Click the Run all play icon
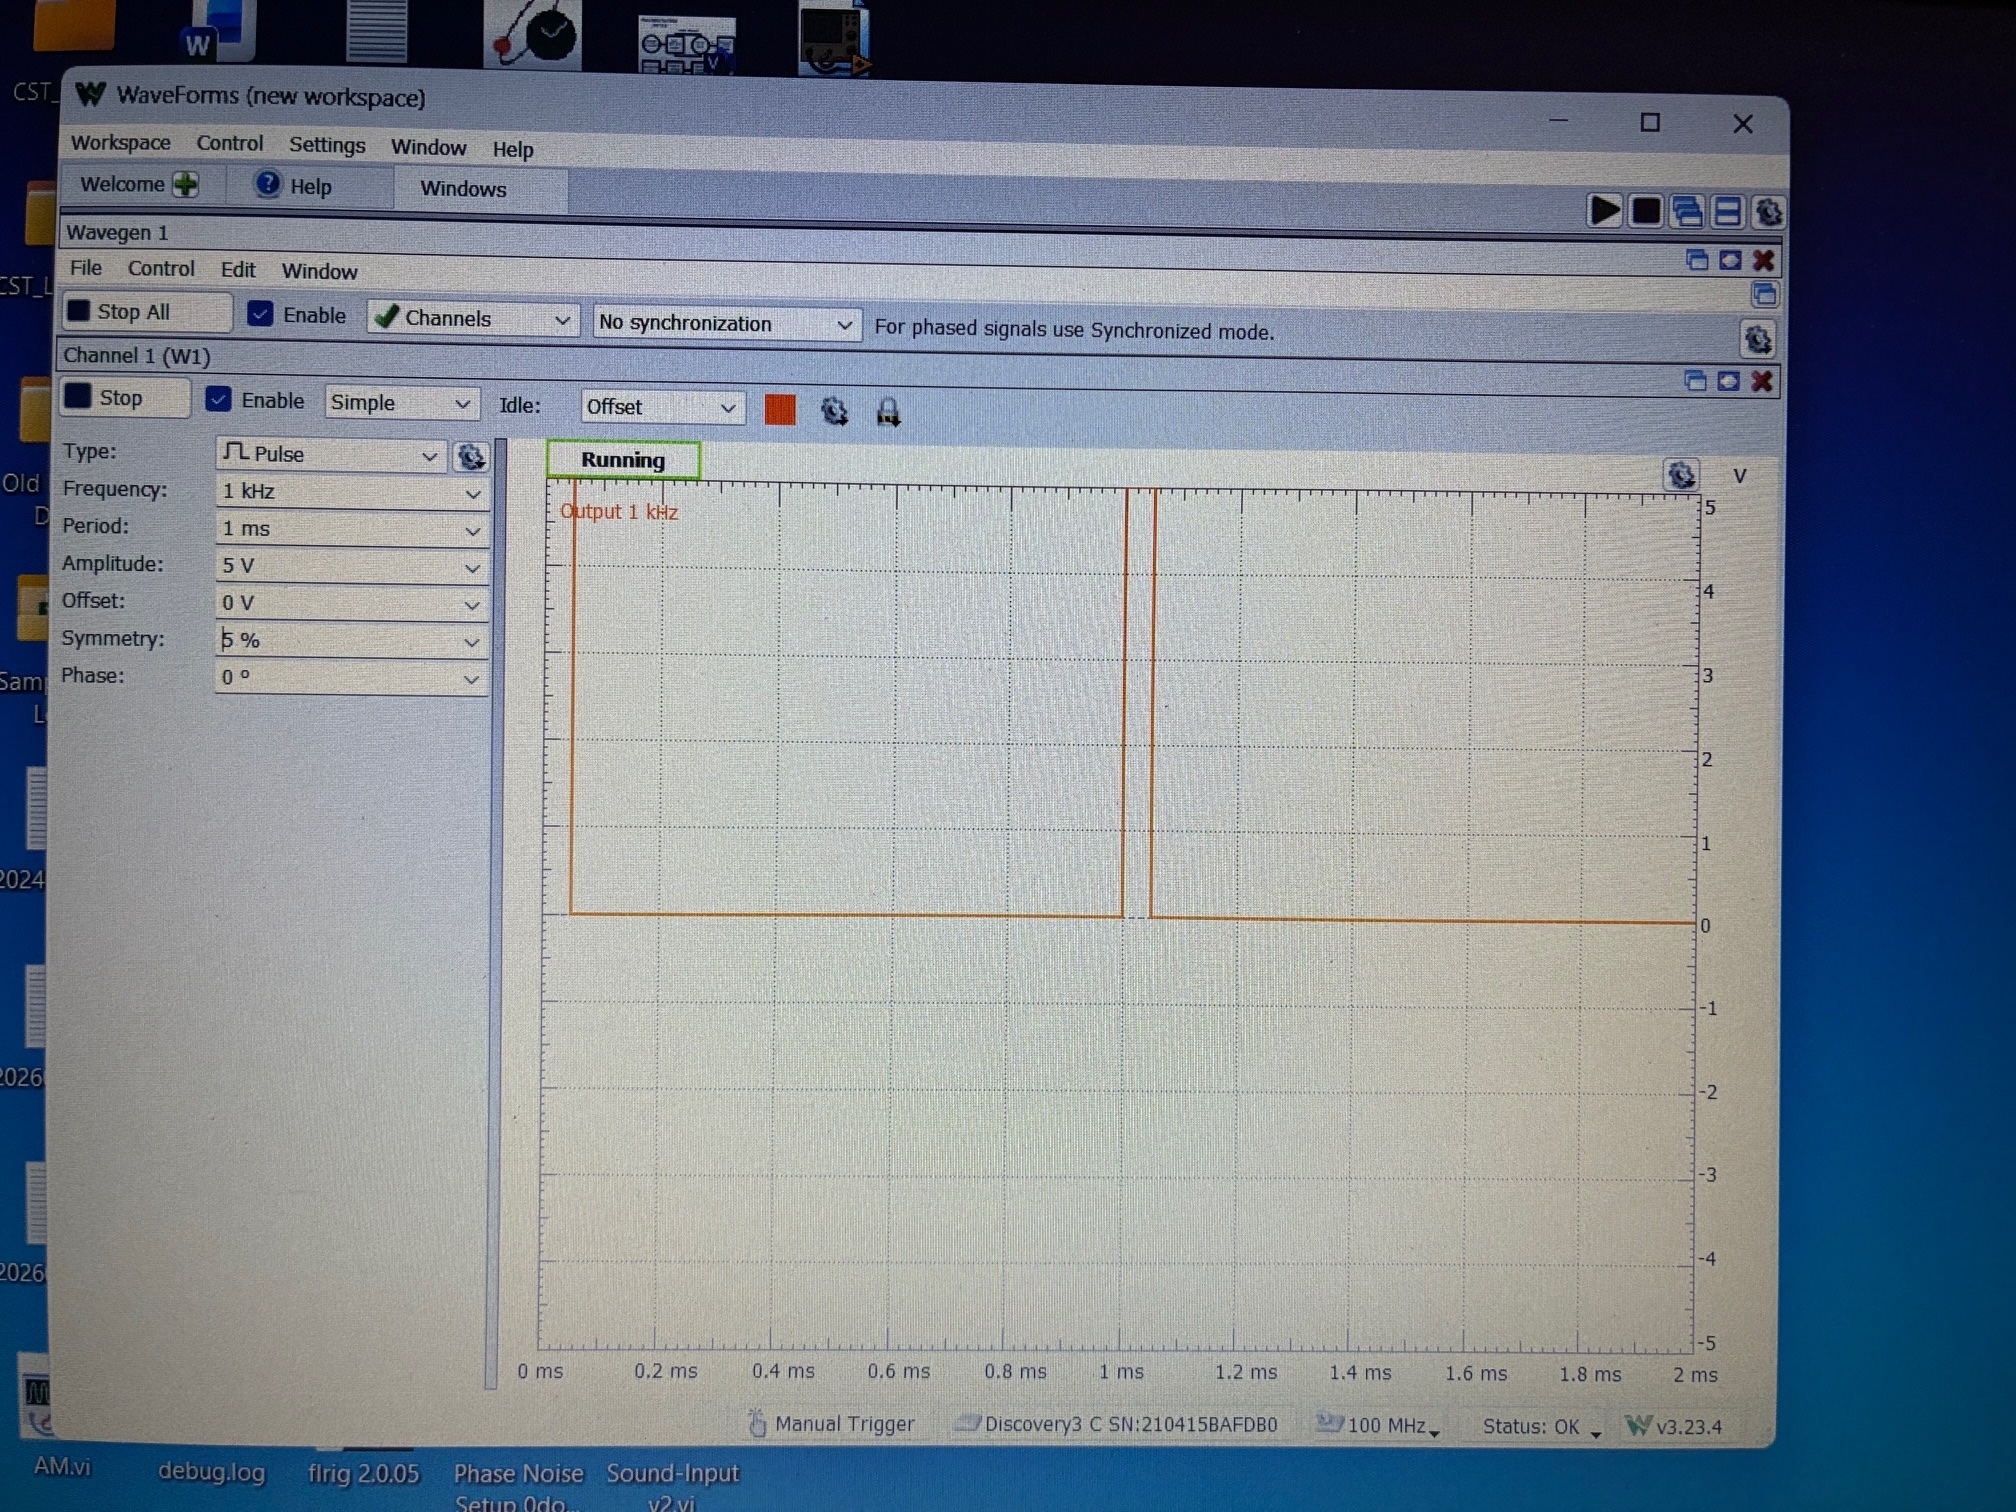This screenshot has height=1512, width=2016. [x=1604, y=211]
